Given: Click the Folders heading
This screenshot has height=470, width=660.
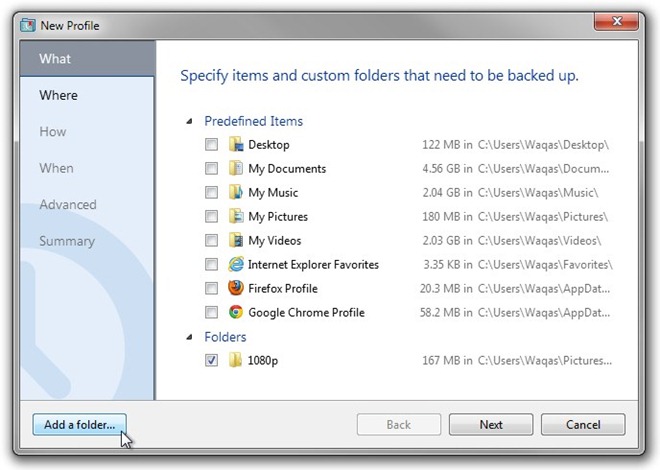Looking at the screenshot, I should click(x=225, y=337).
